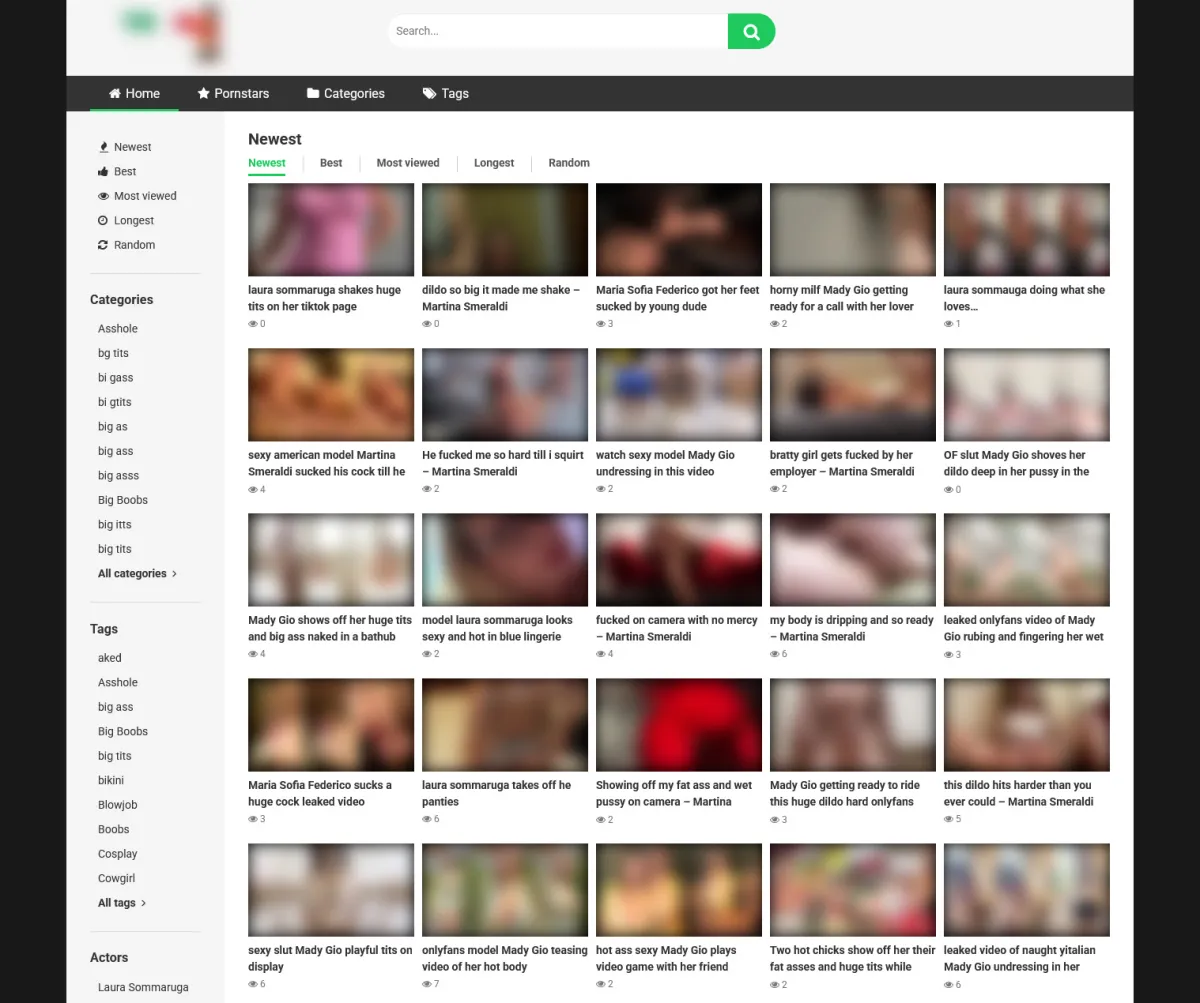Viewport: 1200px width, 1003px height.
Task: Click the refresh icon beside Random in sidebar
Action: coord(103,245)
